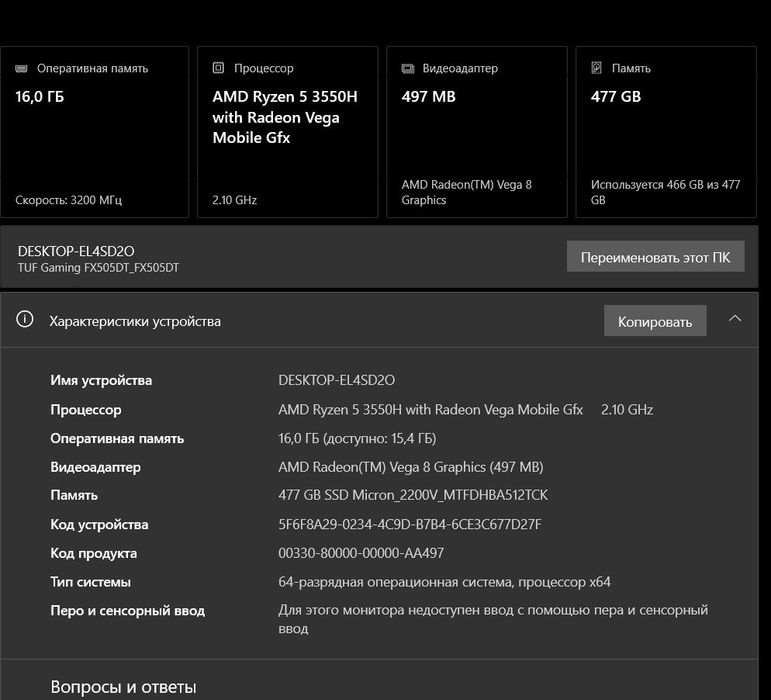The height and width of the screenshot is (700, 771).
Task: Click the processor card title AMD Ryzen 5 3550H
Action: click(285, 117)
